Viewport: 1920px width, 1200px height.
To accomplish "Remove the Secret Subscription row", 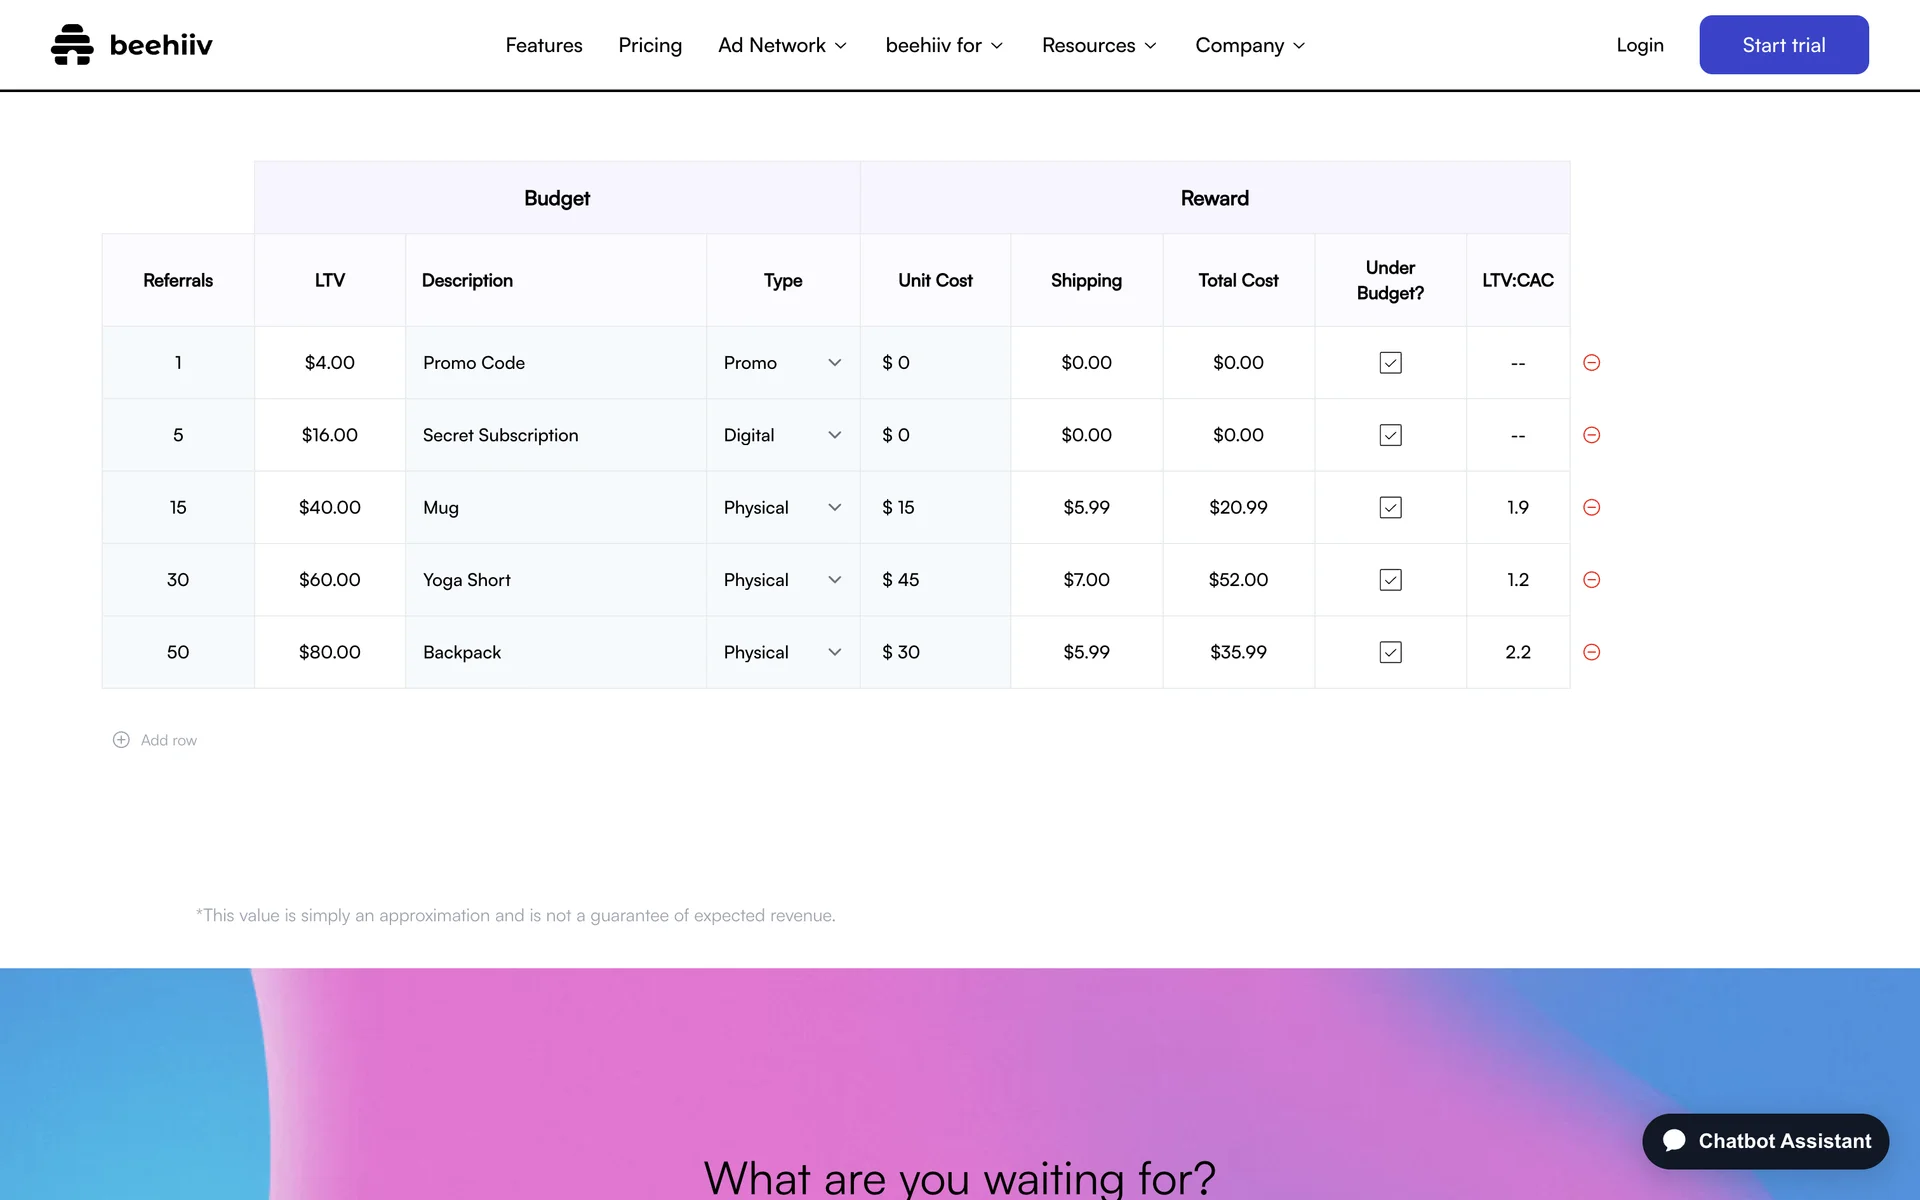I will click(1591, 435).
